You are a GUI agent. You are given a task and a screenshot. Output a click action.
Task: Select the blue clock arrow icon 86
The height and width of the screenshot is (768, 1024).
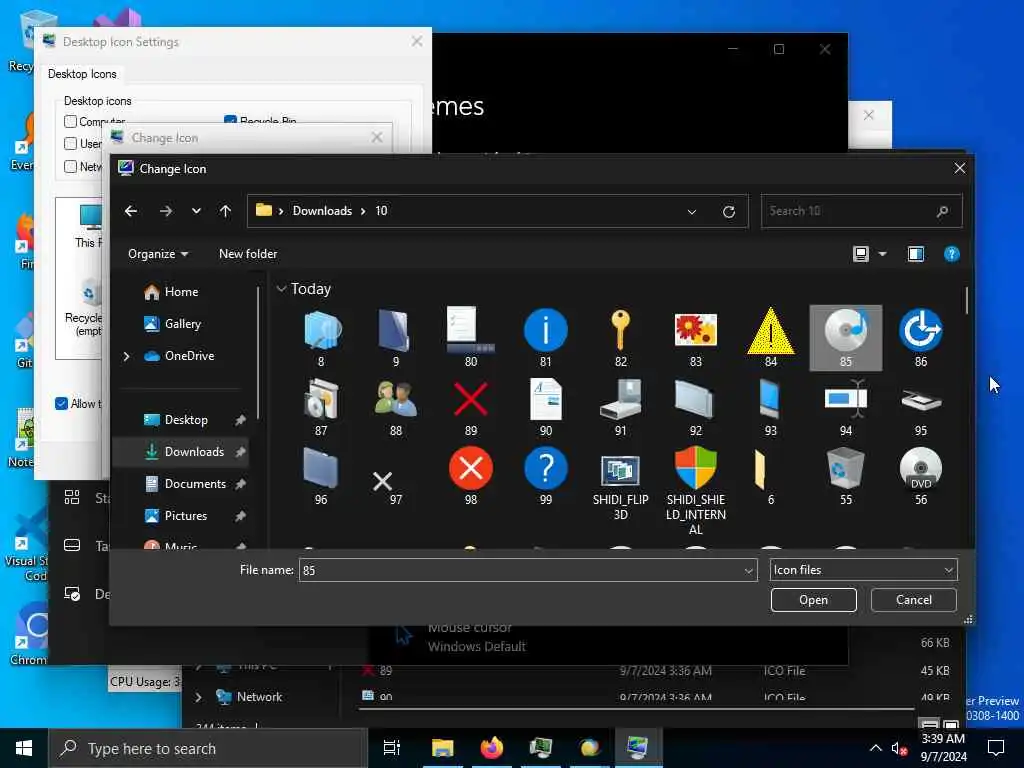tap(921, 338)
